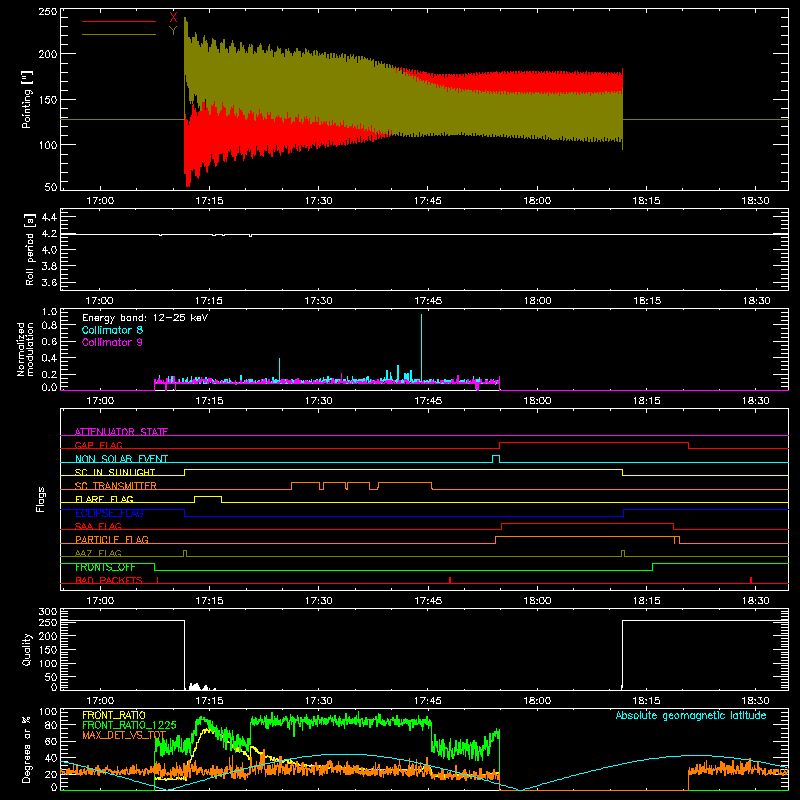Click the 18:15 time label under Pointing plot
800x800 pixels.
646,201
